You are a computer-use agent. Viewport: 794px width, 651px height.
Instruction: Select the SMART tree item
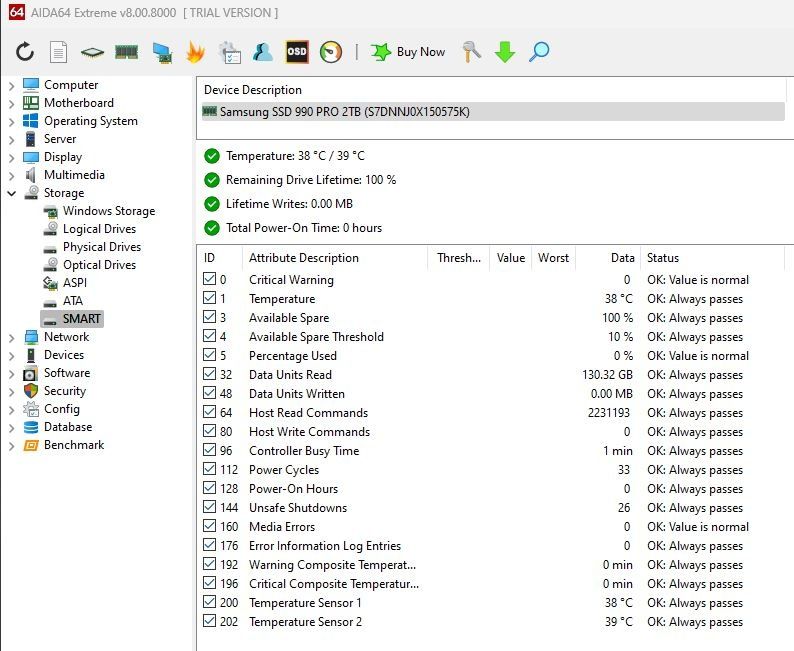click(x=72, y=318)
